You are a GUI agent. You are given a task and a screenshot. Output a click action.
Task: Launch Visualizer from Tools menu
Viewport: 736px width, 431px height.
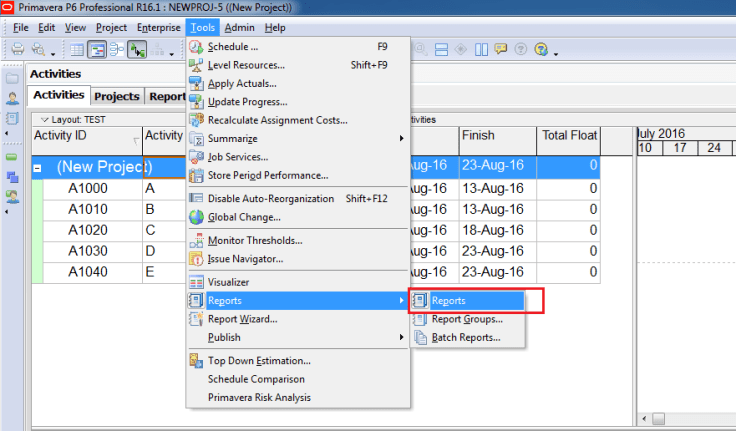298,282
